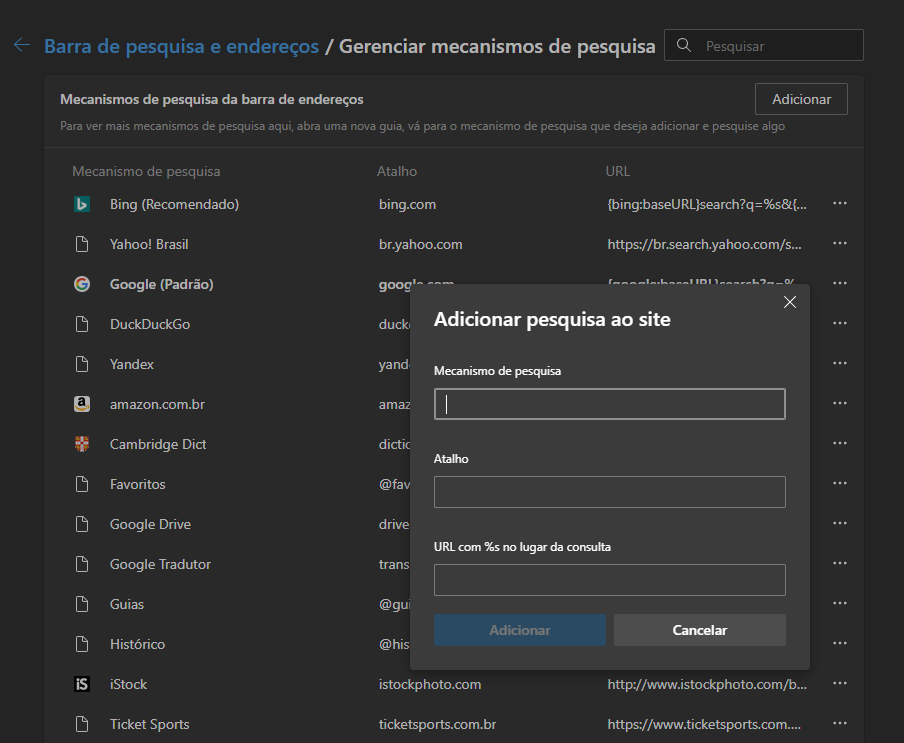Open more actions for Guias row

coord(840,603)
